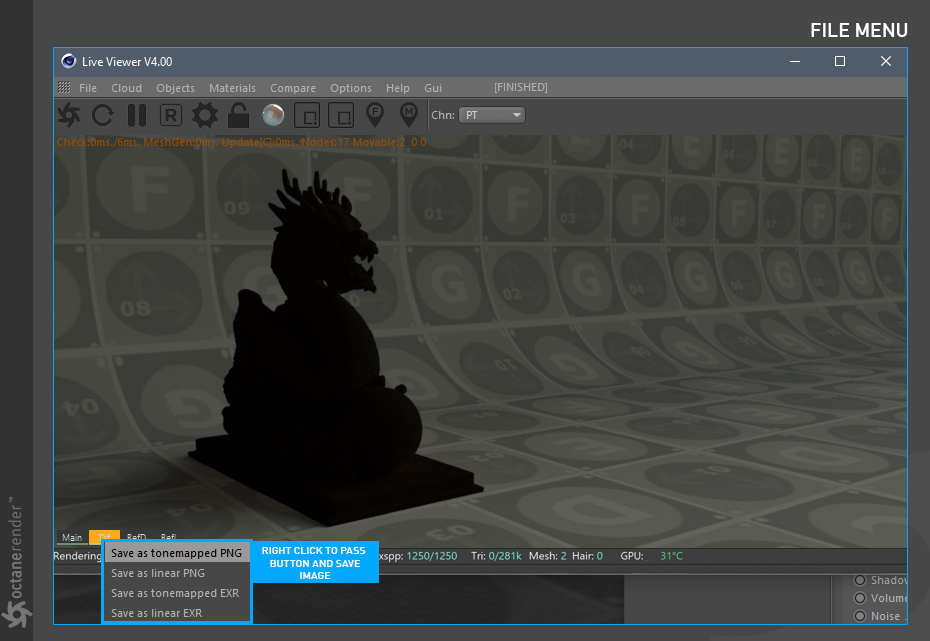Select the first render region square icon
The height and width of the screenshot is (641, 930).
point(307,115)
